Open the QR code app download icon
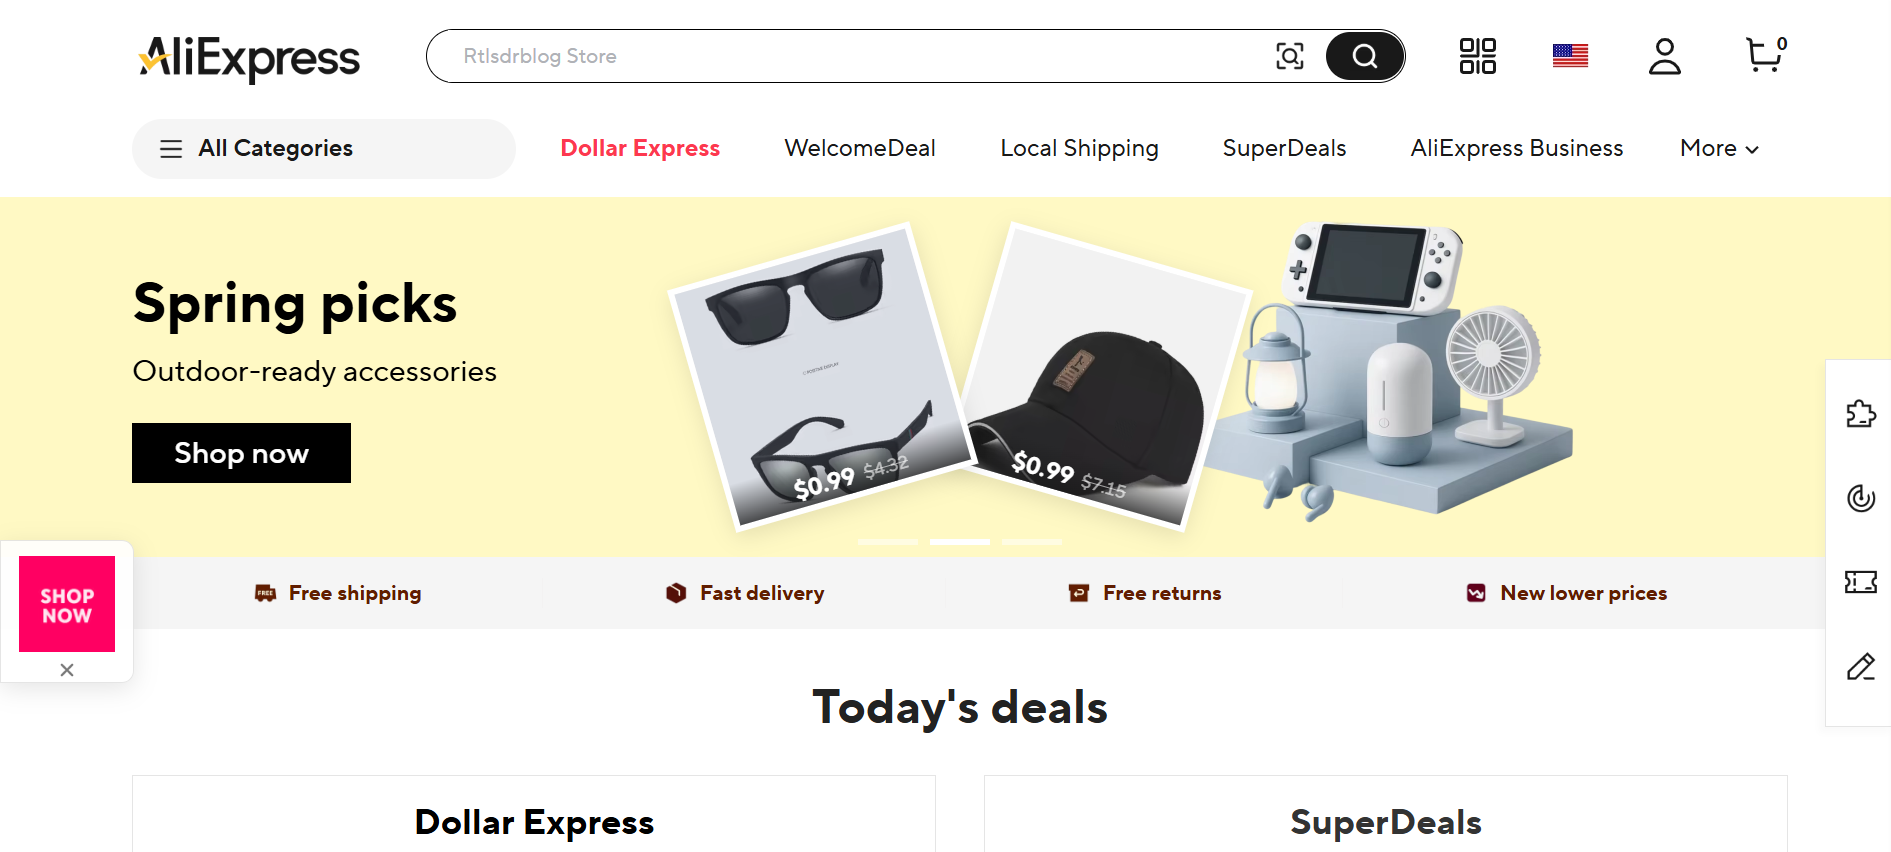Screen dimensions: 1891x852 (1477, 56)
